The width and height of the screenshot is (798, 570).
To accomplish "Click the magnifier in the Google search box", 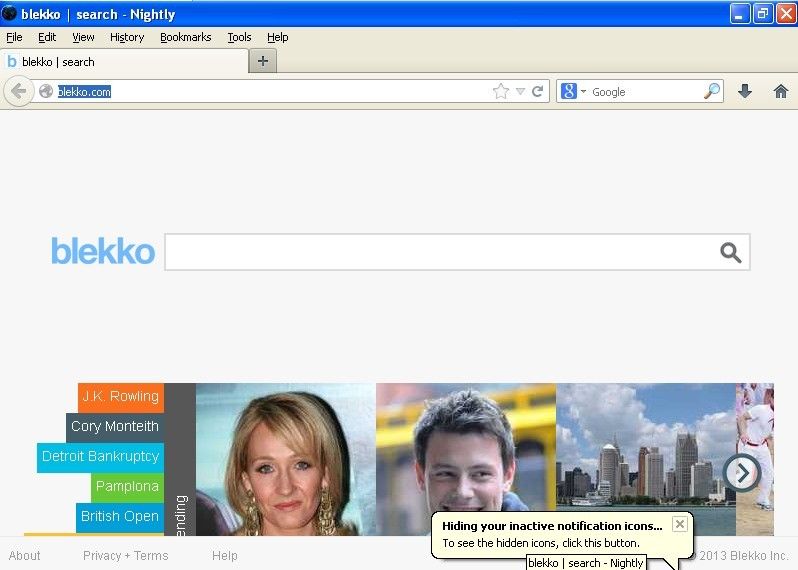I will (712, 92).
